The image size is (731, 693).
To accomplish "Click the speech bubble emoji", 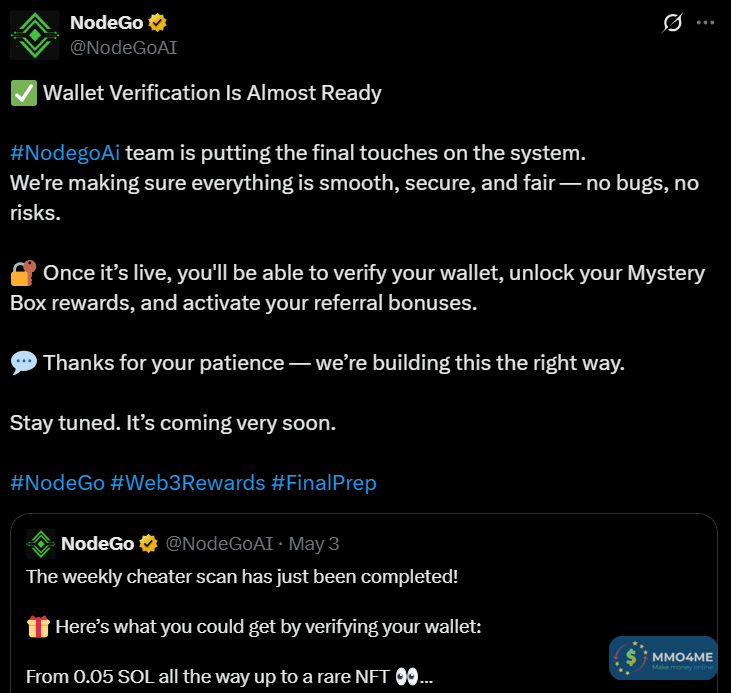I will pyautogui.click(x=23, y=363).
